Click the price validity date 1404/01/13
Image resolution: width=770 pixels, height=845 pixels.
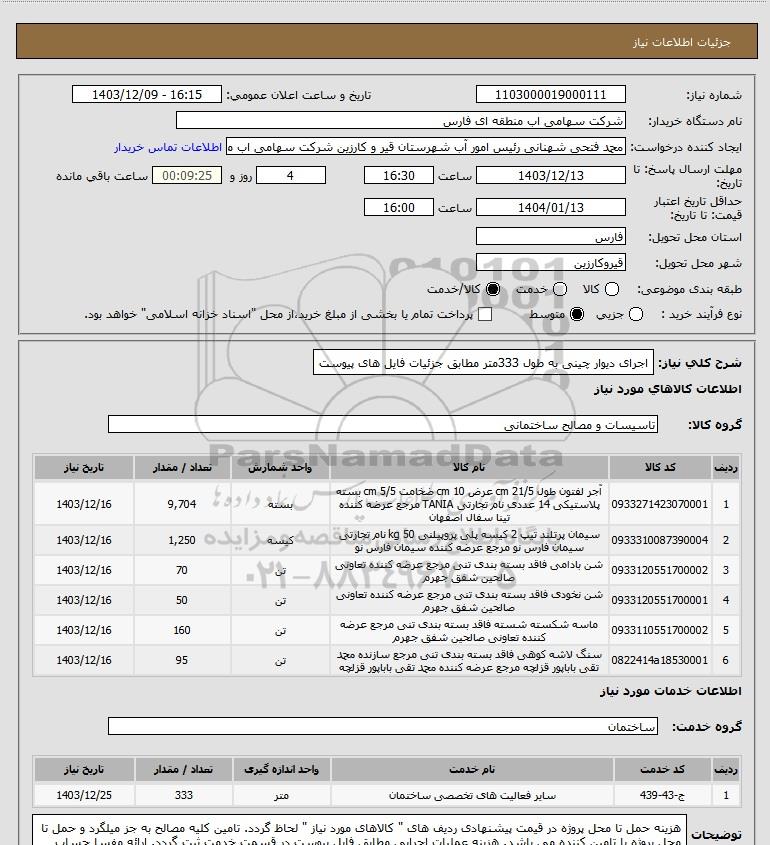point(551,207)
